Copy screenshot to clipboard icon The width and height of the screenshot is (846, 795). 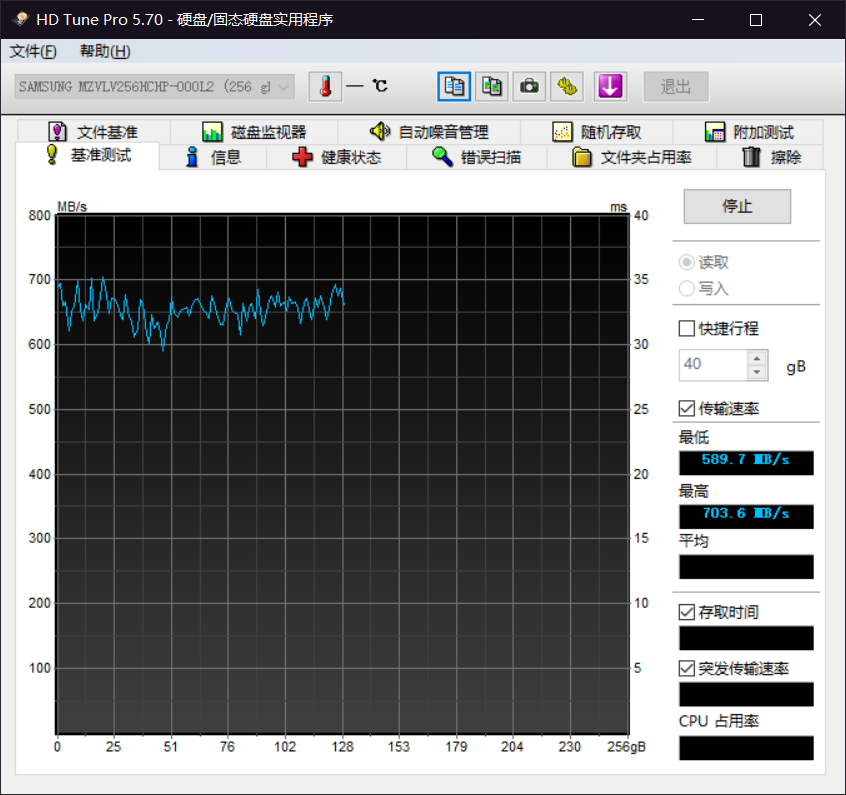[492, 86]
